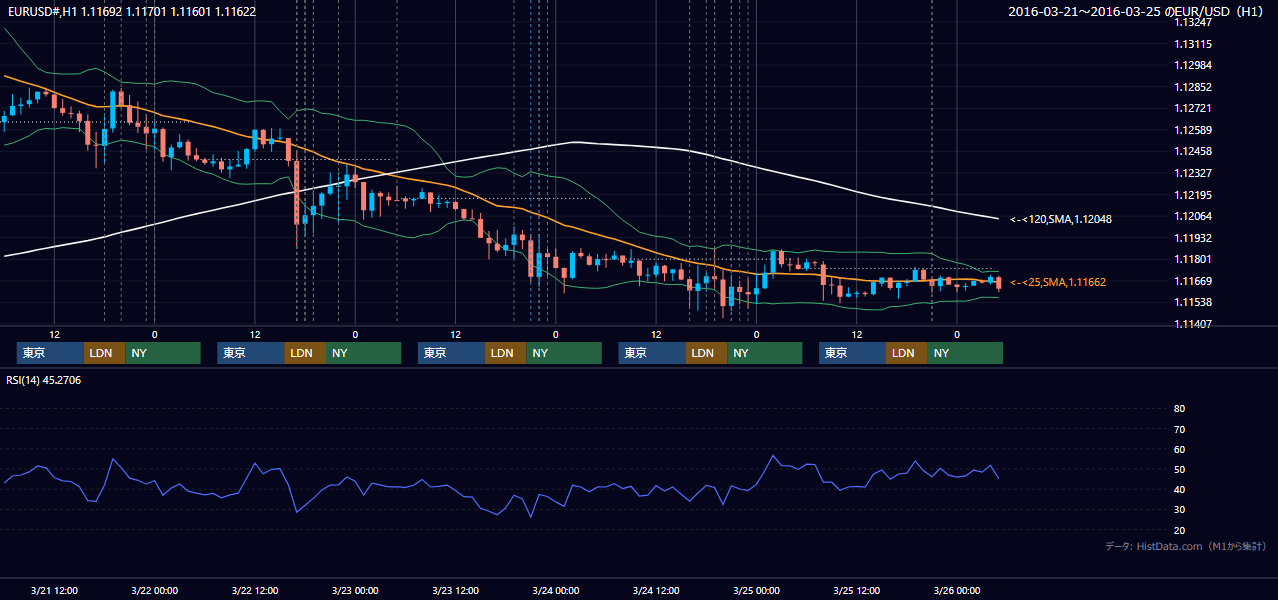Click price axis label 1.11801

(1193, 259)
